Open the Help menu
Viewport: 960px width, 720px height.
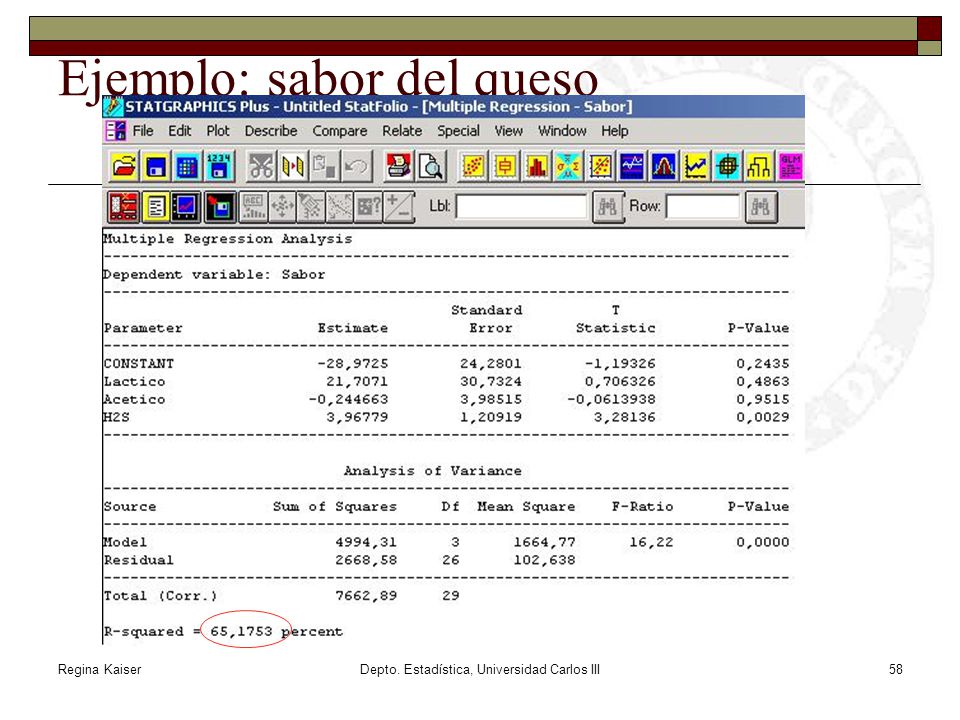pyautogui.click(x=615, y=131)
